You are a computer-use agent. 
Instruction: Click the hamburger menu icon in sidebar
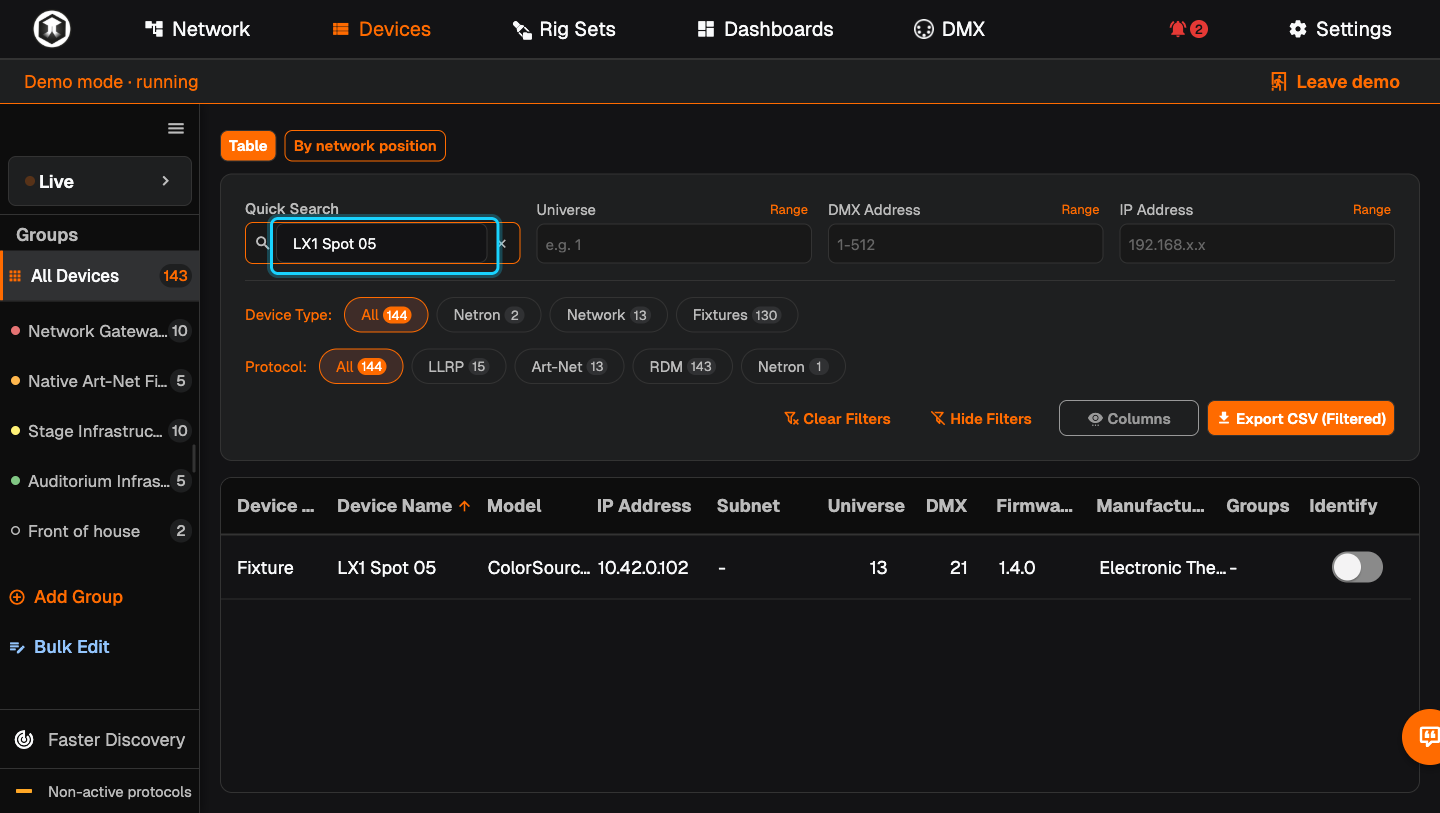click(176, 128)
